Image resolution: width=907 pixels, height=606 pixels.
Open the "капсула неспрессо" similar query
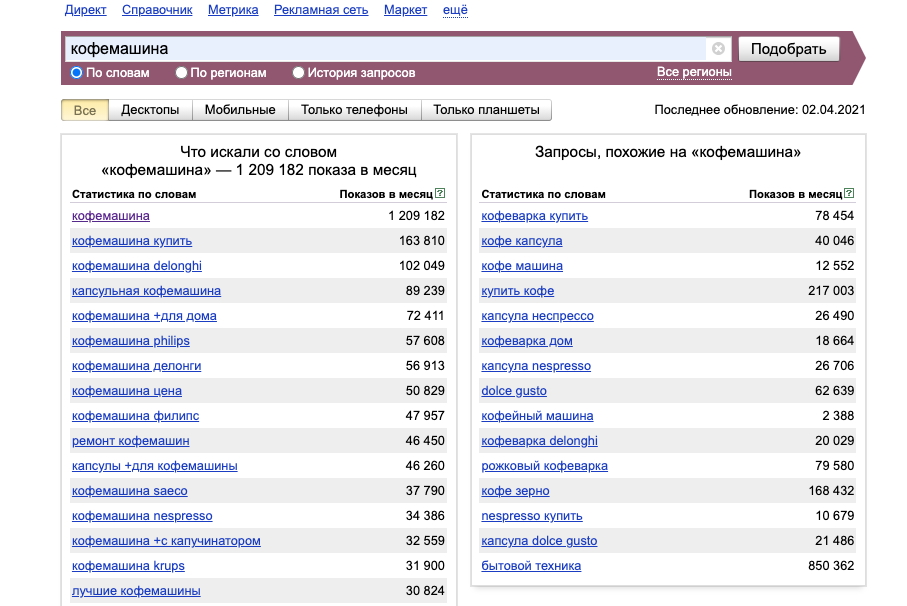tap(537, 316)
